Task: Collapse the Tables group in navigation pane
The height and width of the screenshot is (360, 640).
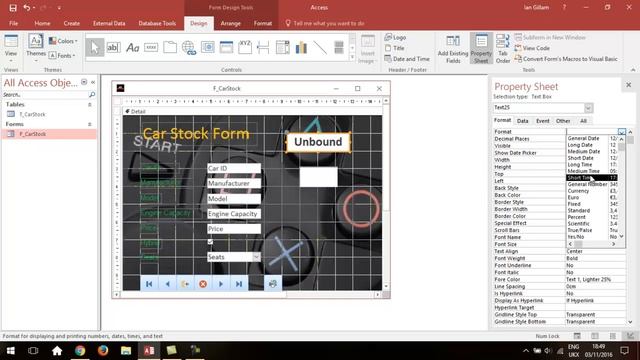Action: coord(90,104)
